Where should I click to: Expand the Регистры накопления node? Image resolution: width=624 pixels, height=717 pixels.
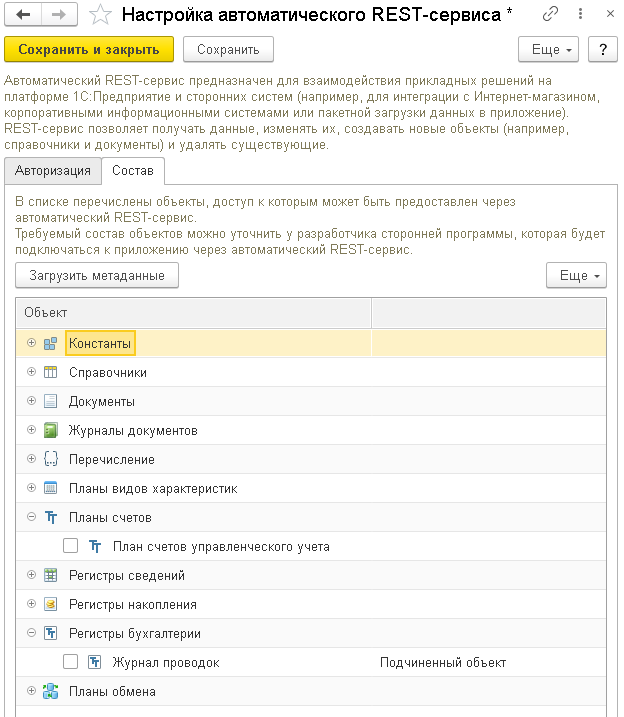coord(31,603)
